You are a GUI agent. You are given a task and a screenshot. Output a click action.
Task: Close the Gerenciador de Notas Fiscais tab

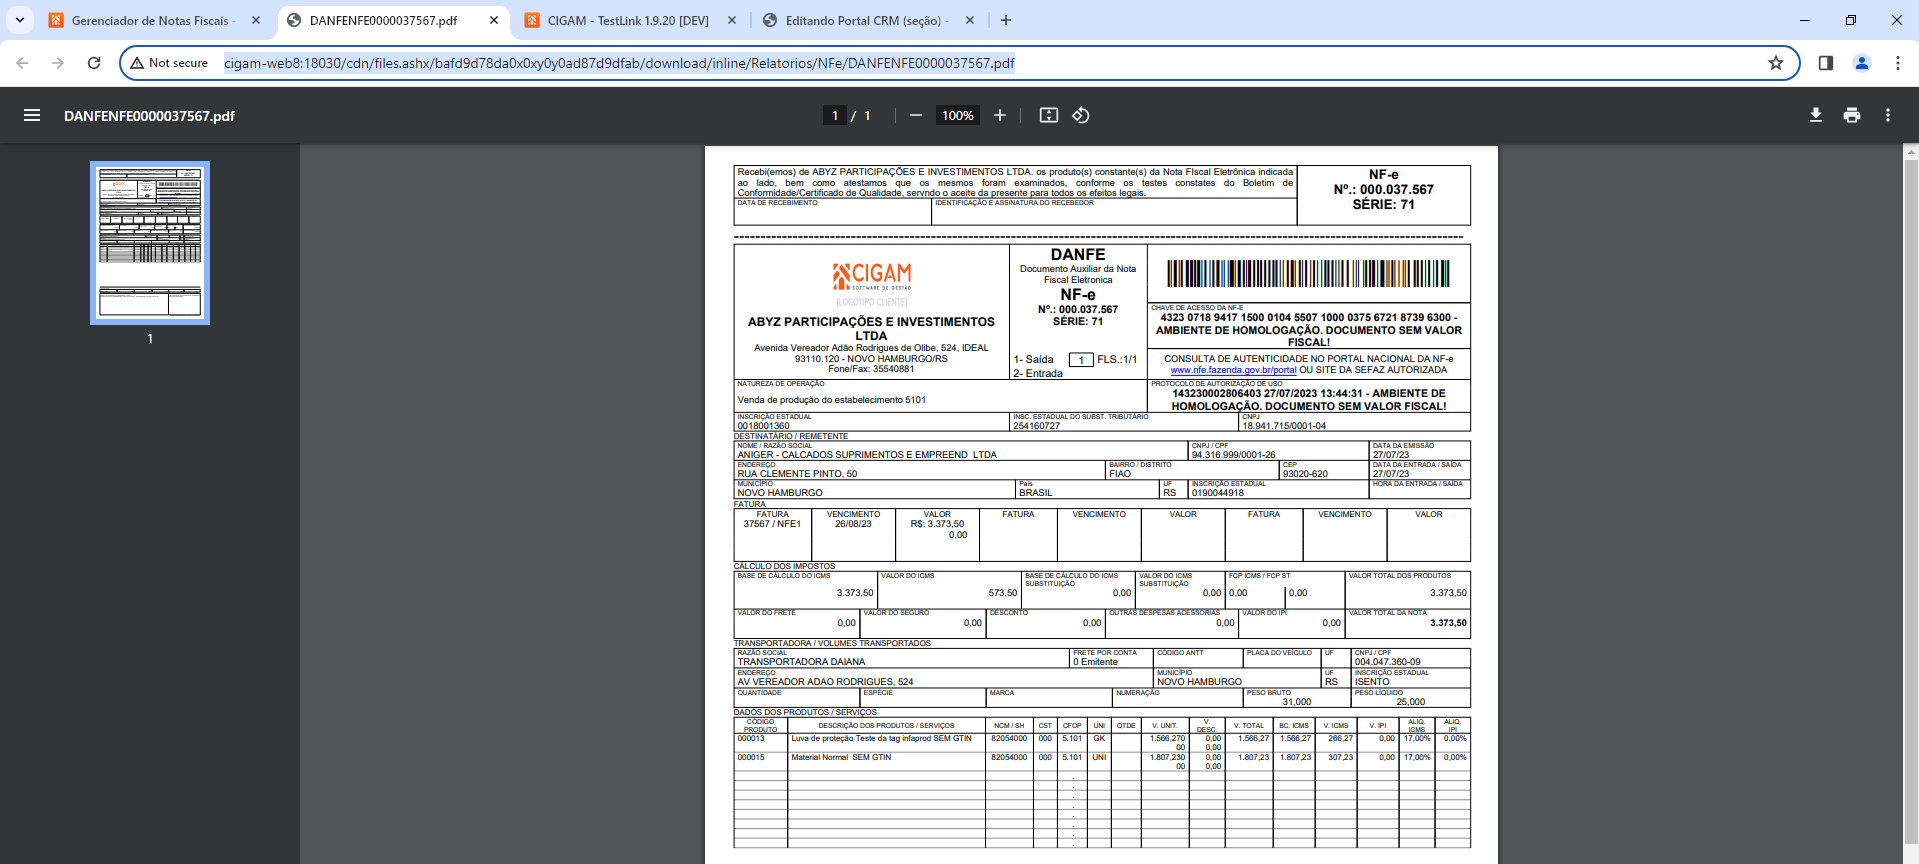[x=256, y=20]
